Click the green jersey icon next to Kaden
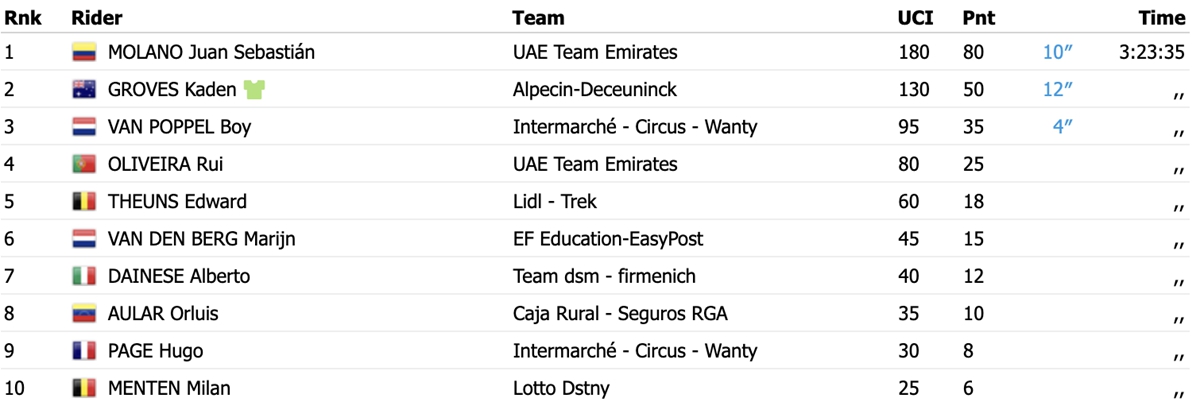Screen dimensions: 1200x402 tap(254, 89)
